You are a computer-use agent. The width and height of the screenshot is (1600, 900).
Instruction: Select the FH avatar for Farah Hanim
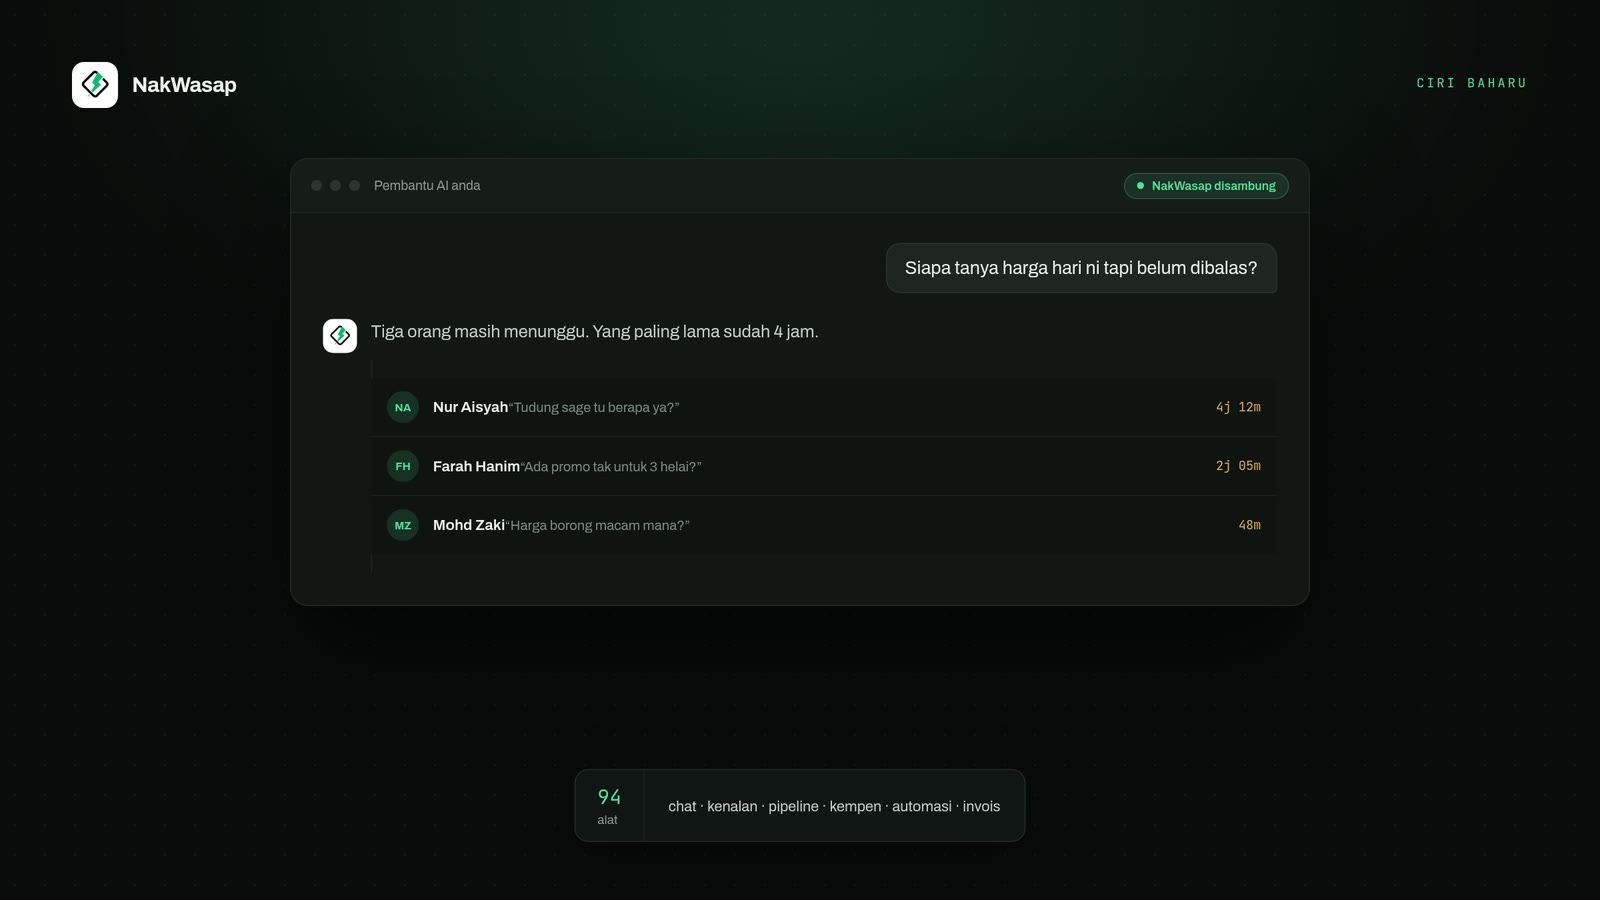click(403, 466)
